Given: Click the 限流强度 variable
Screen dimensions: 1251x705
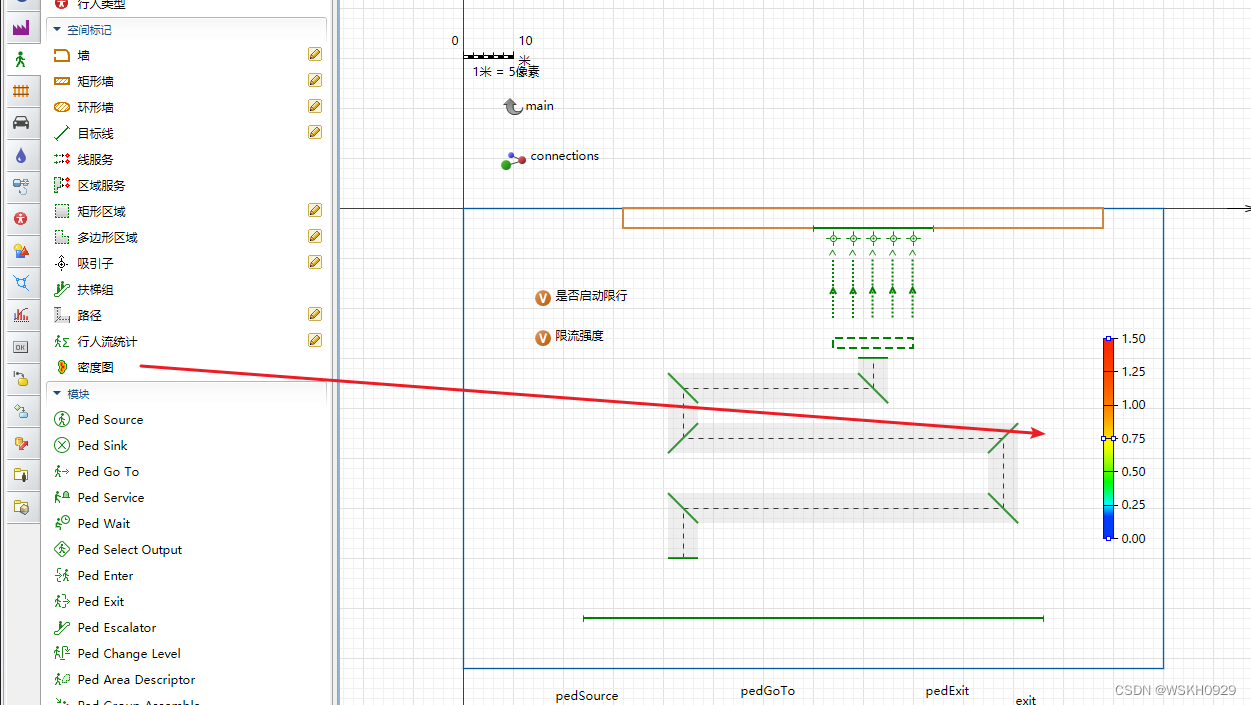Looking at the screenshot, I should tap(570, 337).
